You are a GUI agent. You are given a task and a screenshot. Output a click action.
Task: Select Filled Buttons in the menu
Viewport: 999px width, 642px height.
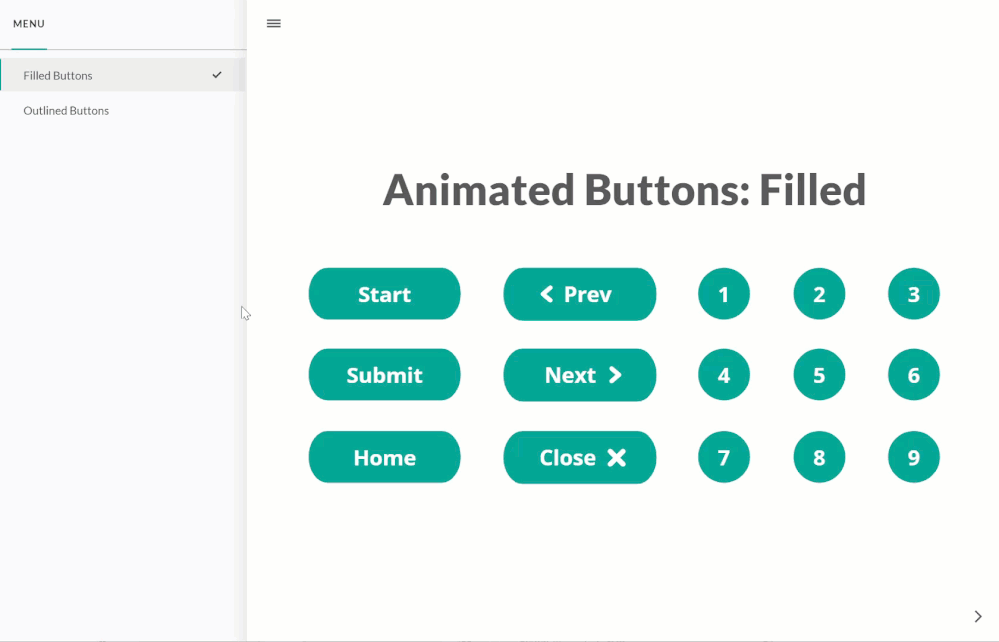(58, 75)
